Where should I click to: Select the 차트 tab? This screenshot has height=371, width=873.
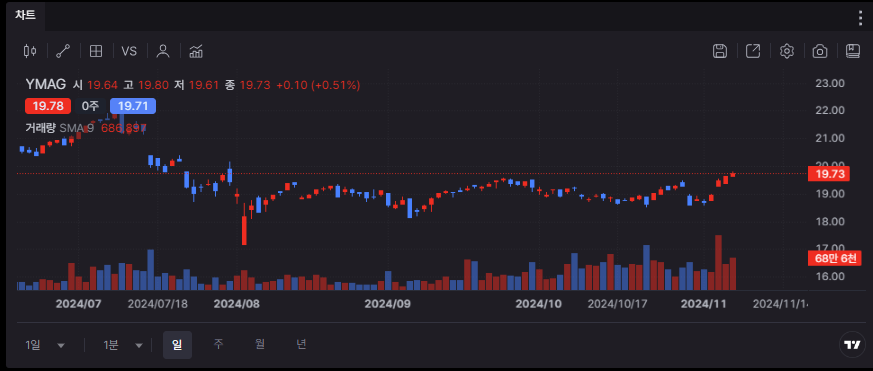coord(25,16)
